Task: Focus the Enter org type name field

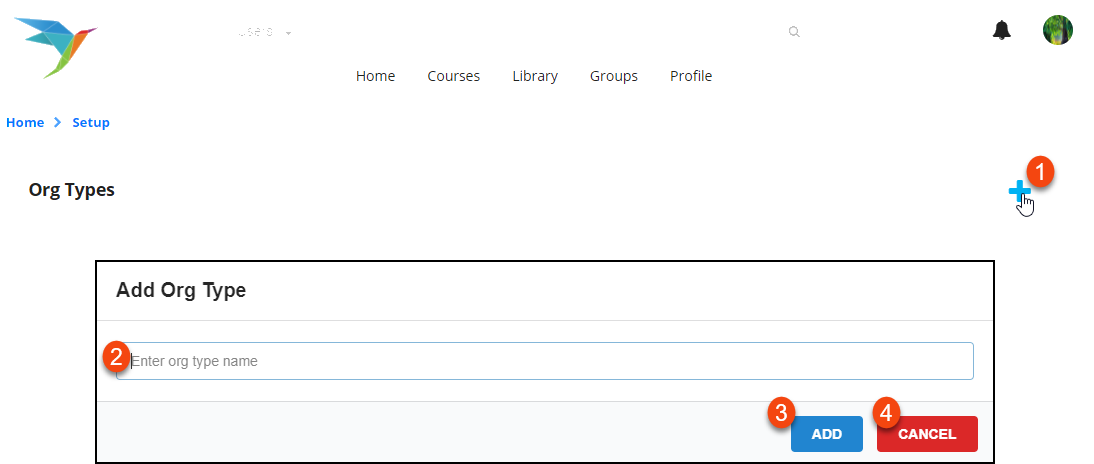Action: pyautogui.click(x=544, y=361)
